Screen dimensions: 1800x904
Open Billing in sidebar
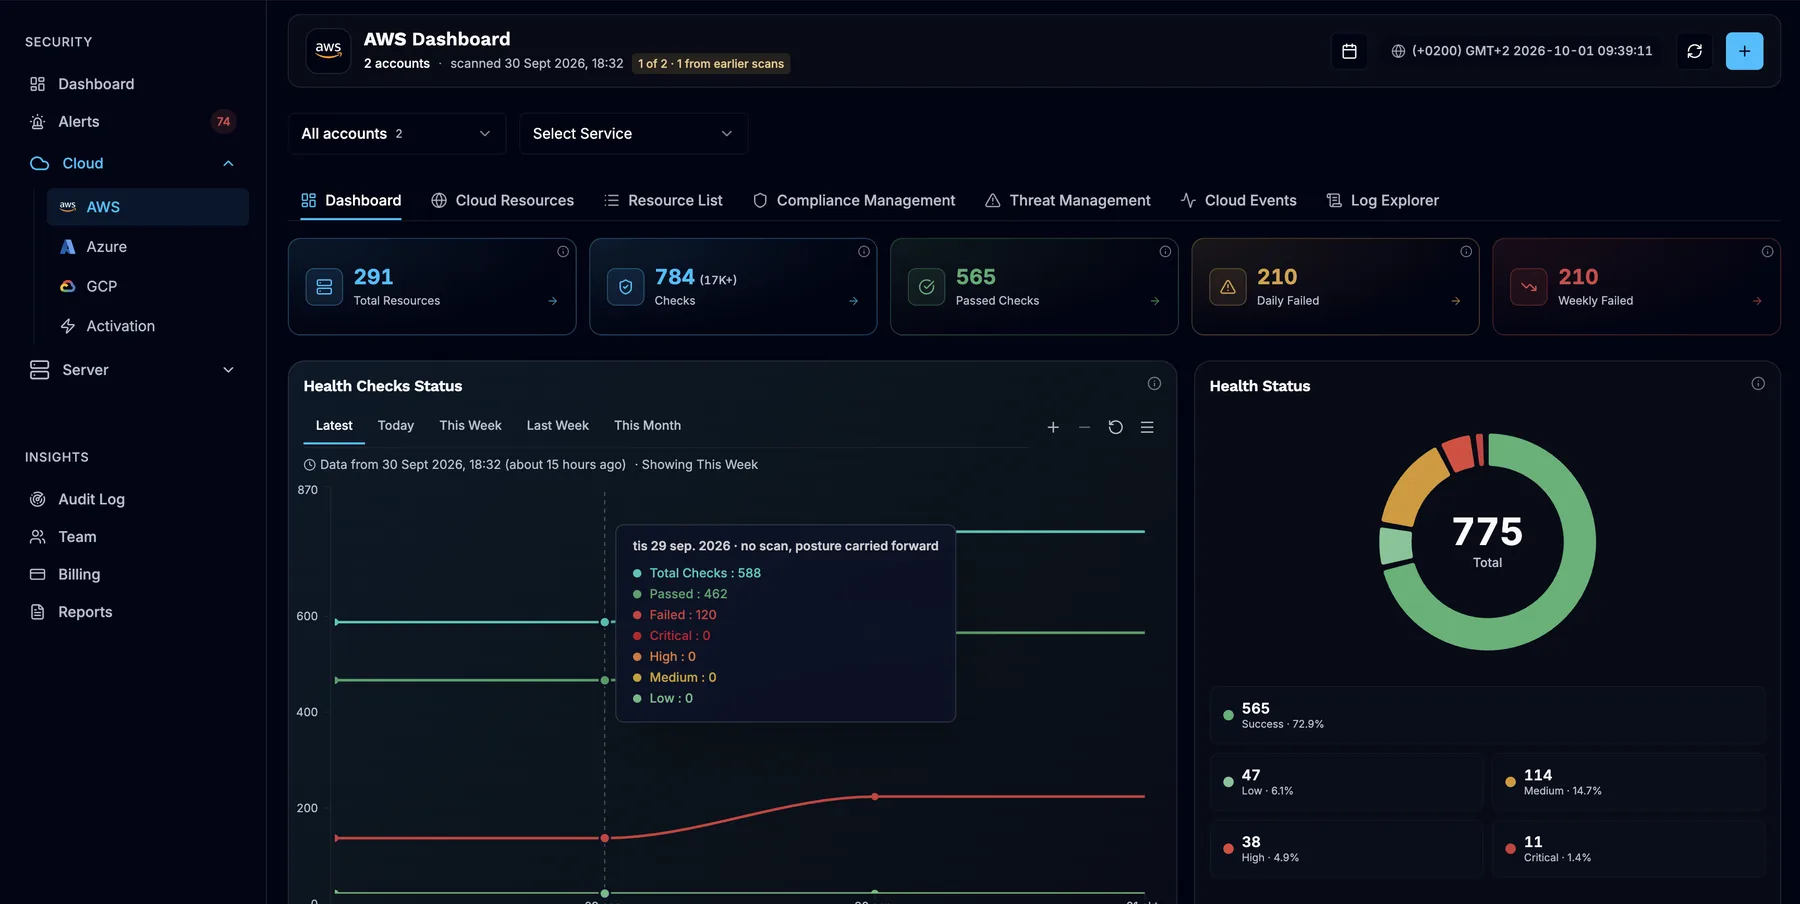(x=133, y=575)
